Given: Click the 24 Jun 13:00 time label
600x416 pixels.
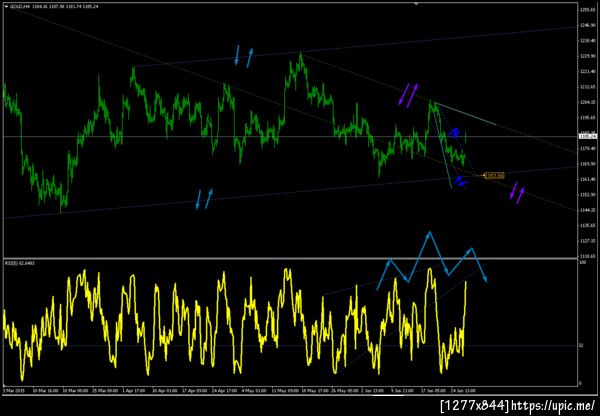Looking at the screenshot, I should pos(463,391).
